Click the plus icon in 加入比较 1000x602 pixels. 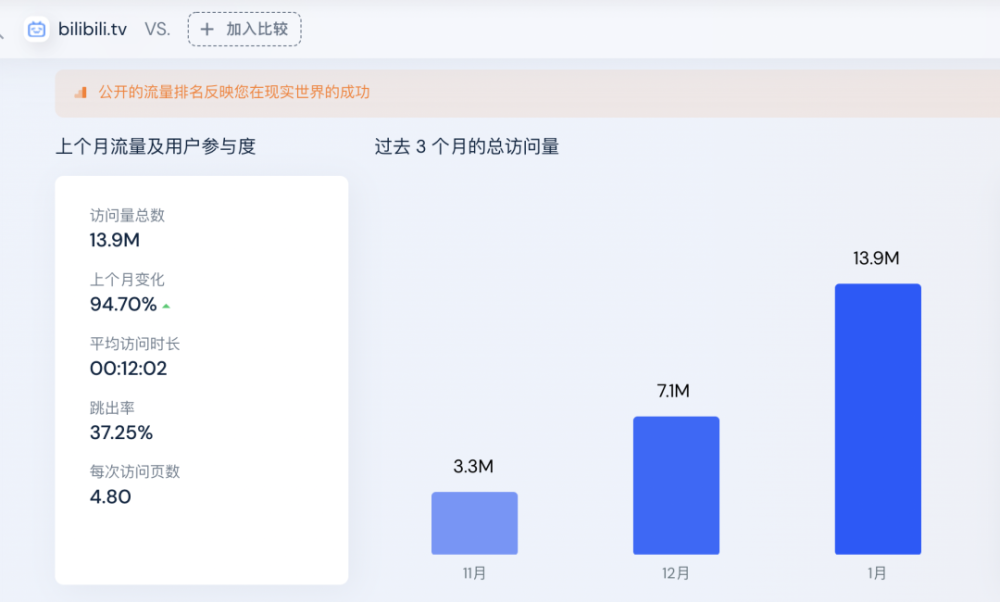coord(207,29)
